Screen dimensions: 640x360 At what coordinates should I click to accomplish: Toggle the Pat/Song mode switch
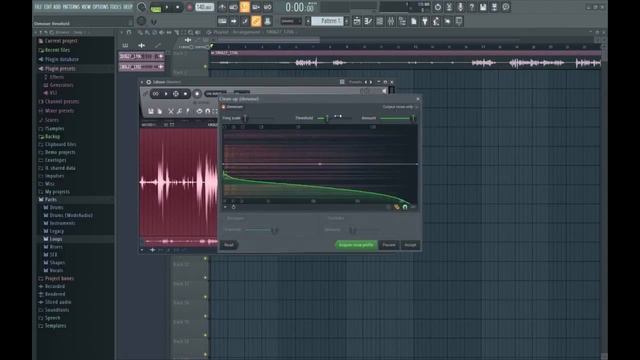coord(156,8)
